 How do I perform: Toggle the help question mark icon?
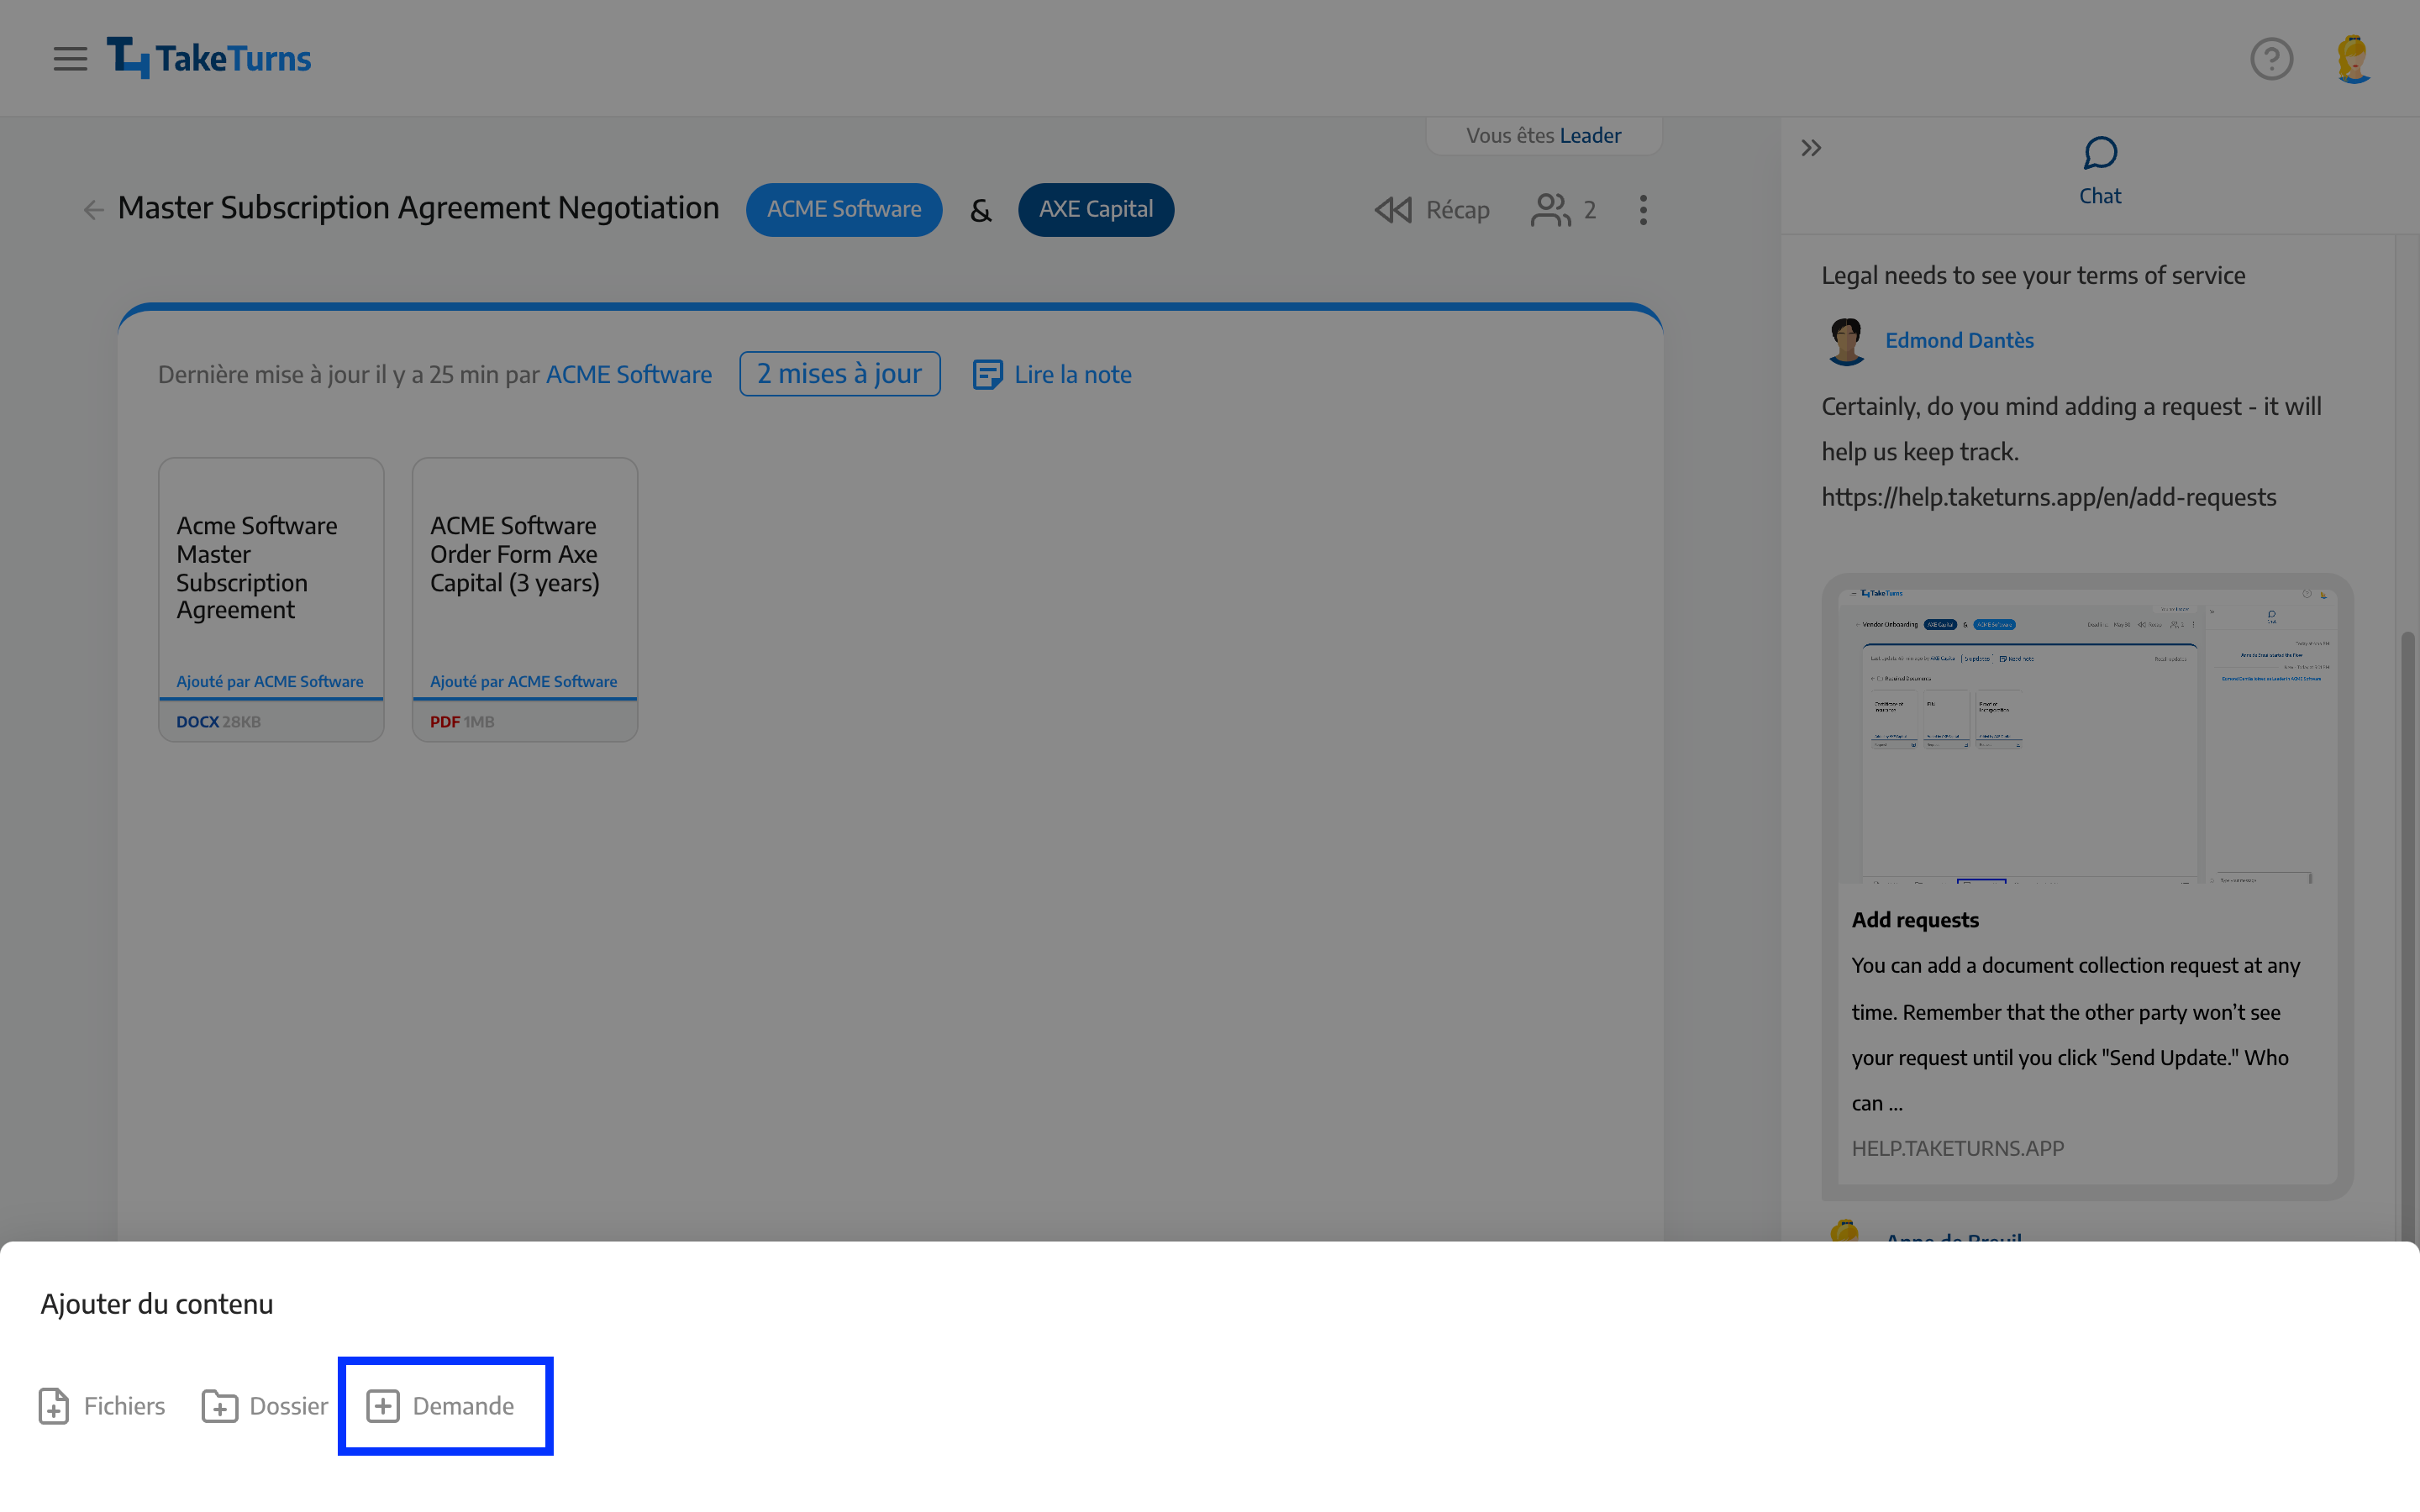tap(2272, 57)
